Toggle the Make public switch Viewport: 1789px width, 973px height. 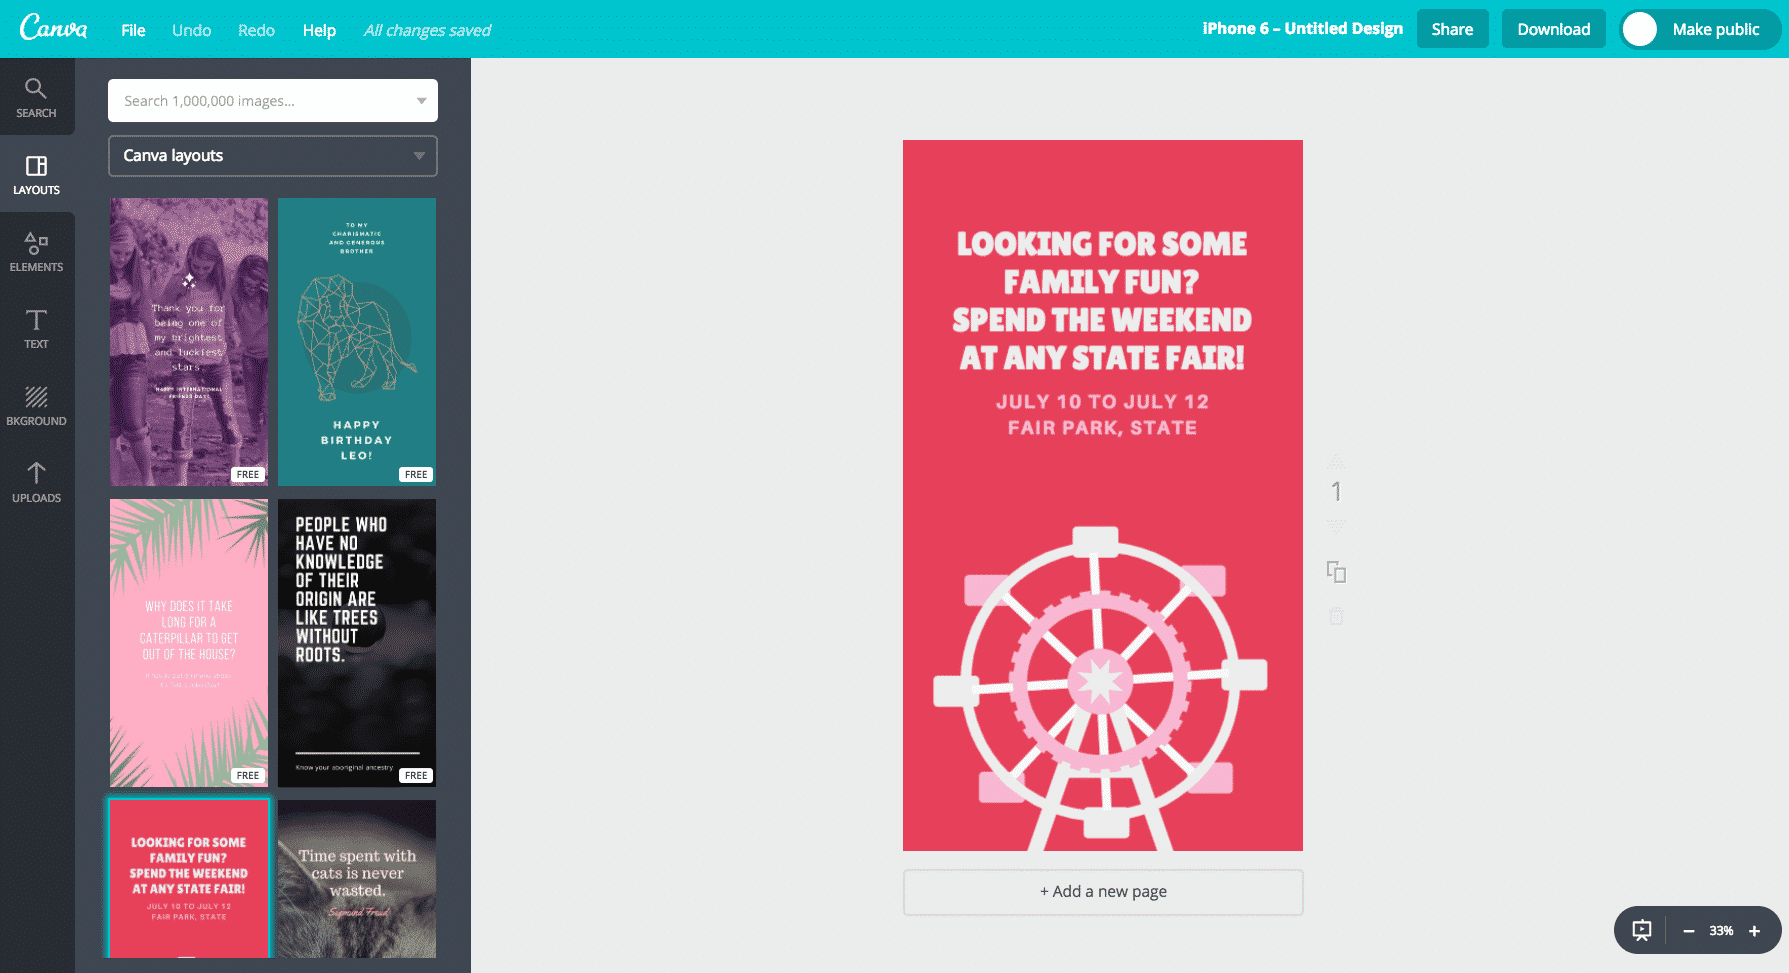click(1640, 30)
